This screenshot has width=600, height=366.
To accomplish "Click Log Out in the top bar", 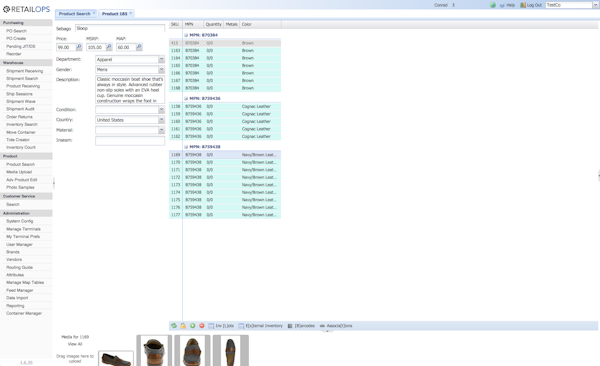I will 531,5.
